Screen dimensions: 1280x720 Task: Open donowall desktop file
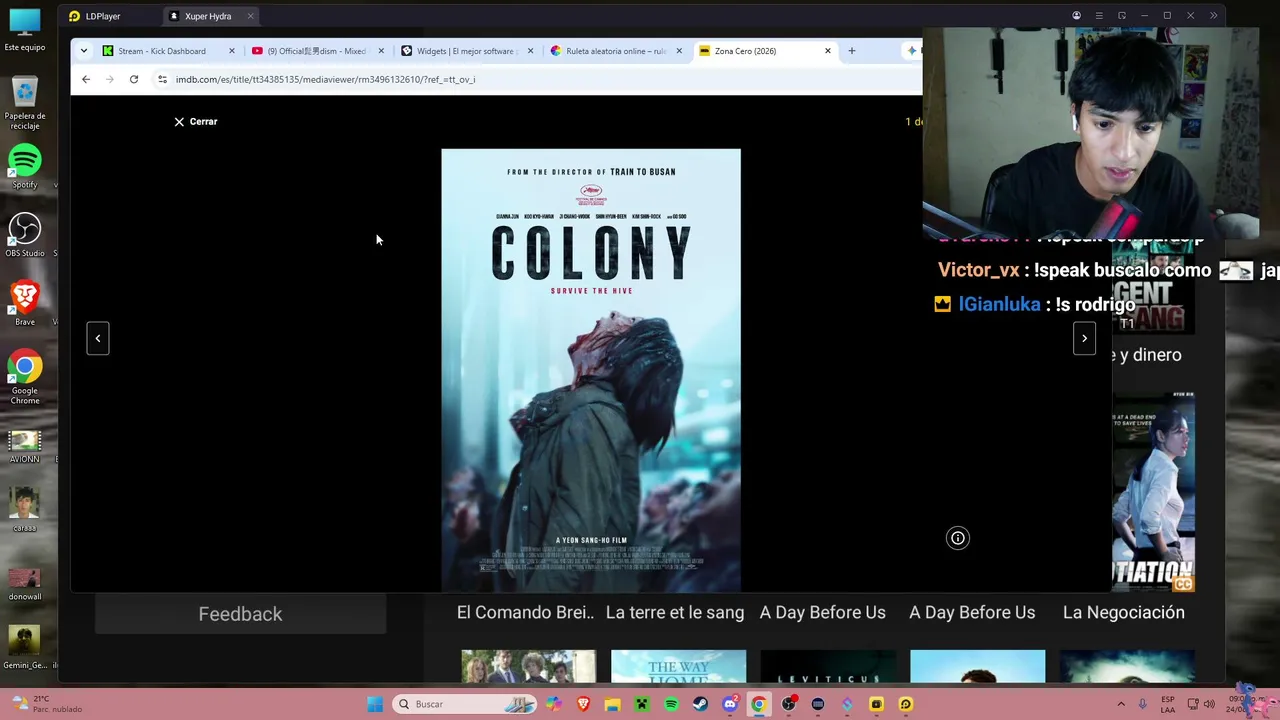[25, 585]
